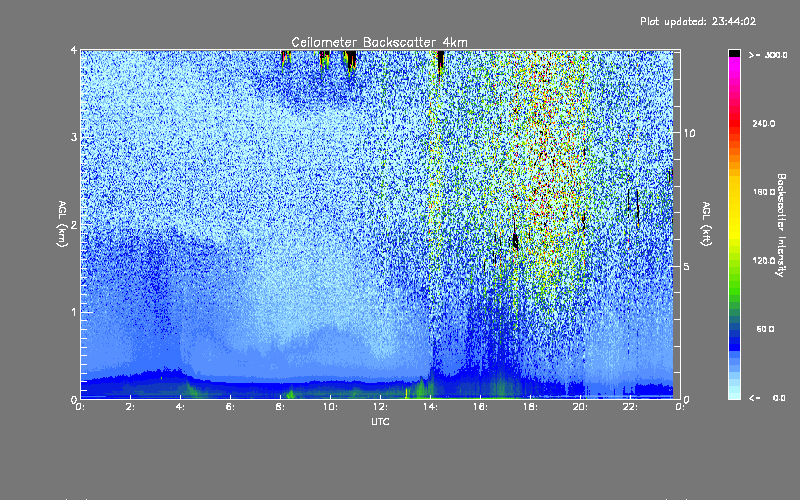Click the "120.0" colorbar value label
This screenshot has width=800, height=500.
point(764,260)
